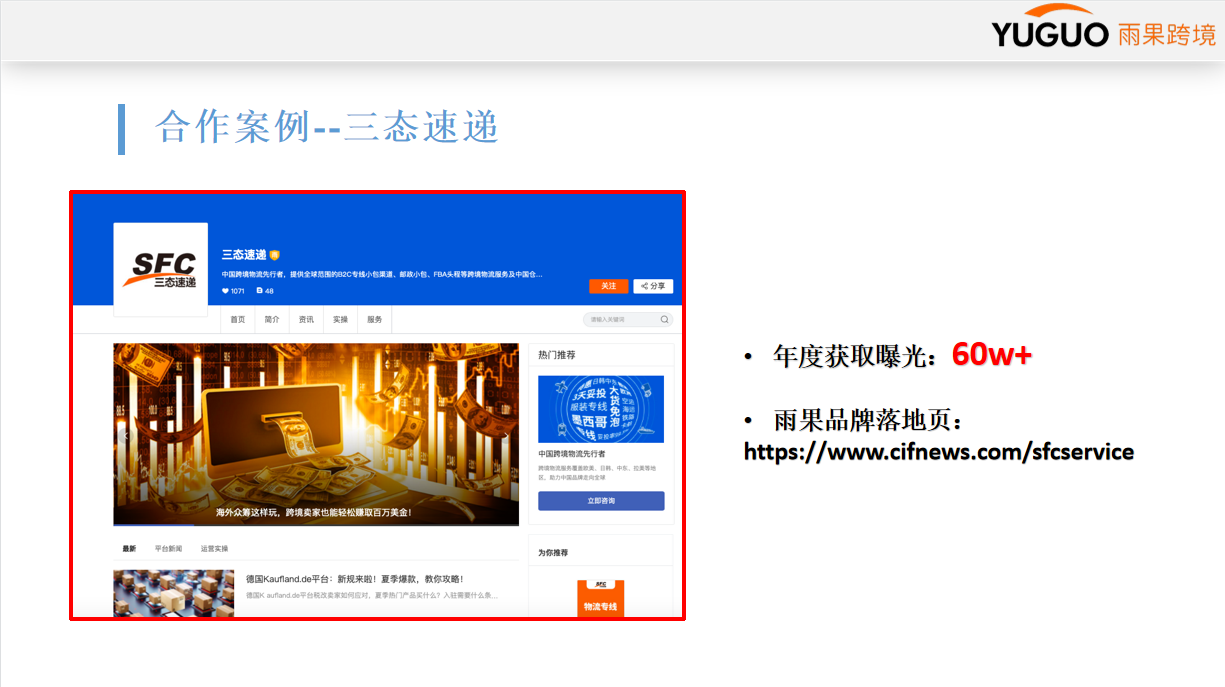The image size is (1225, 687).
Task: Select the SFC 三态速递 profile logo
Action: (x=160, y=263)
